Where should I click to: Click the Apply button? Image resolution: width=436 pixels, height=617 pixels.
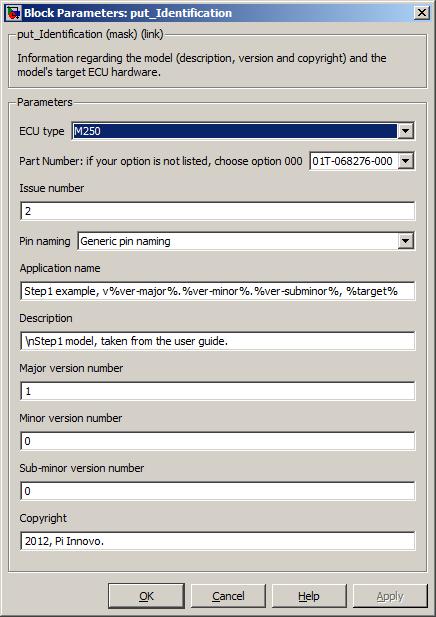tap(390, 596)
